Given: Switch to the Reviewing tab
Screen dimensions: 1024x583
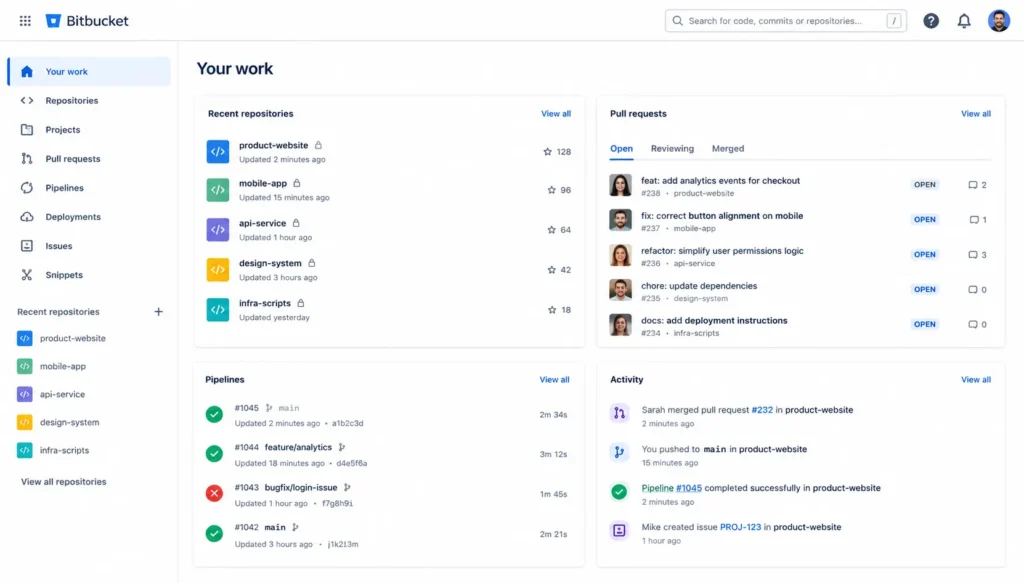Looking at the screenshot, I should [x=672, y=149].
